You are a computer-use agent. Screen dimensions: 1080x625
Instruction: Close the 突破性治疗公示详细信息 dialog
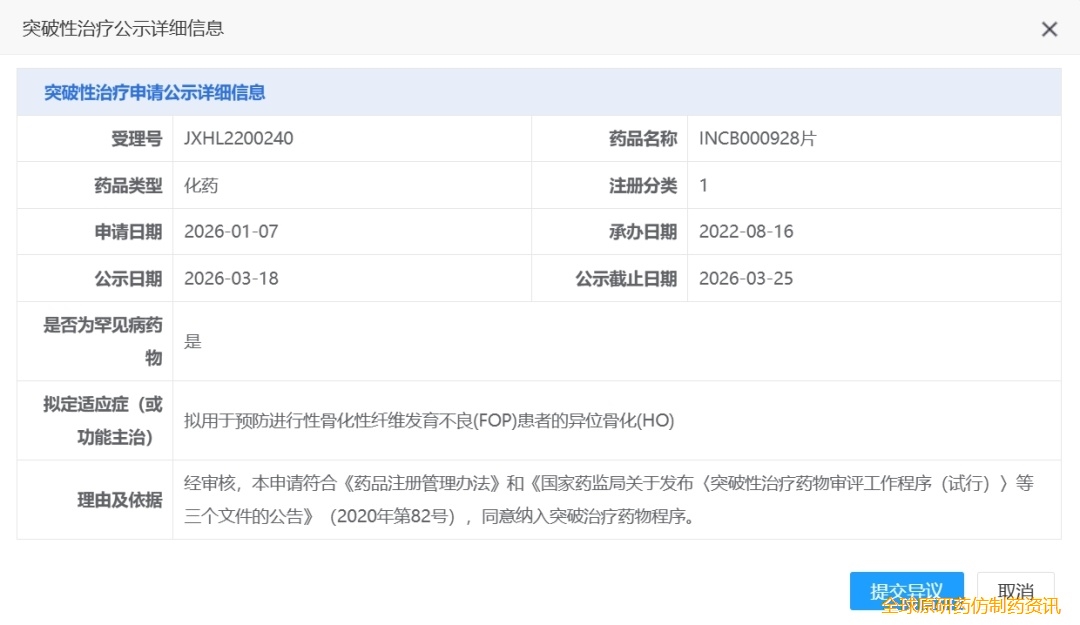tap(1049, 29)
